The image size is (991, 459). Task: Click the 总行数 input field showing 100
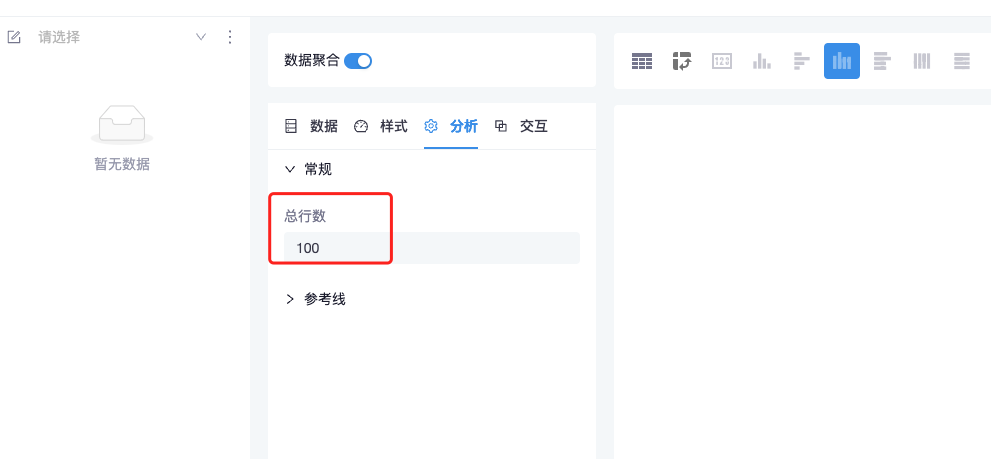[x=432, y=248]
